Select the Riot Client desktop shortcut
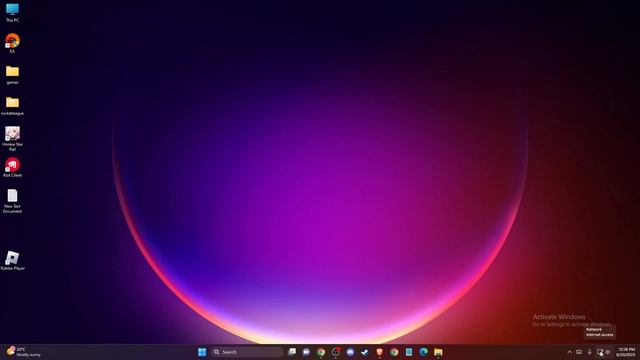 12,167
